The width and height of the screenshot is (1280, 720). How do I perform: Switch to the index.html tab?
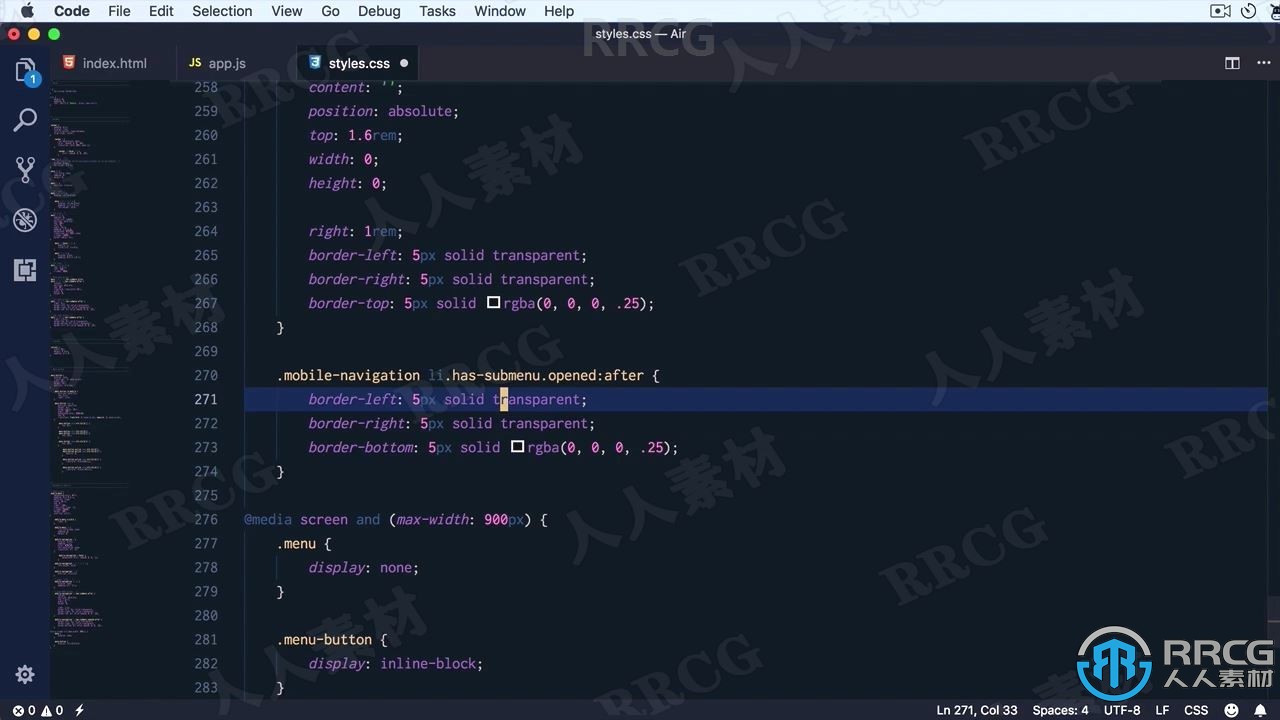(113, 63)
